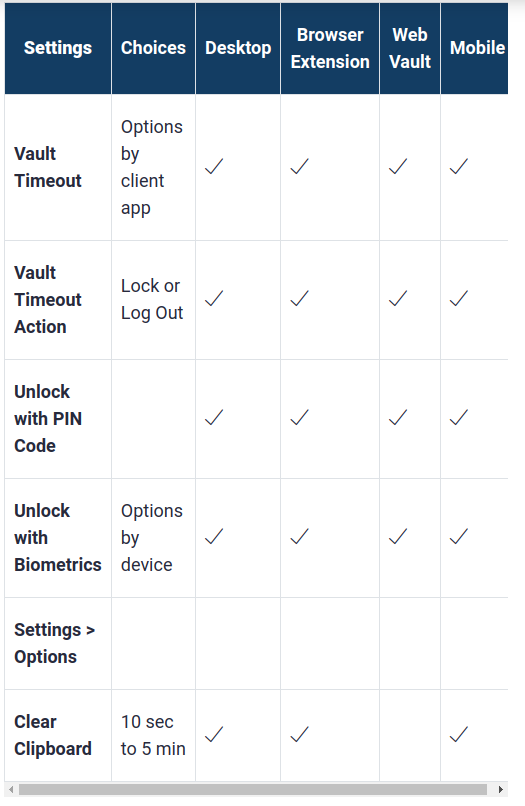
Task: Click the Desktop checkmark for Vault Timeout
Action: tap(214, 167)
